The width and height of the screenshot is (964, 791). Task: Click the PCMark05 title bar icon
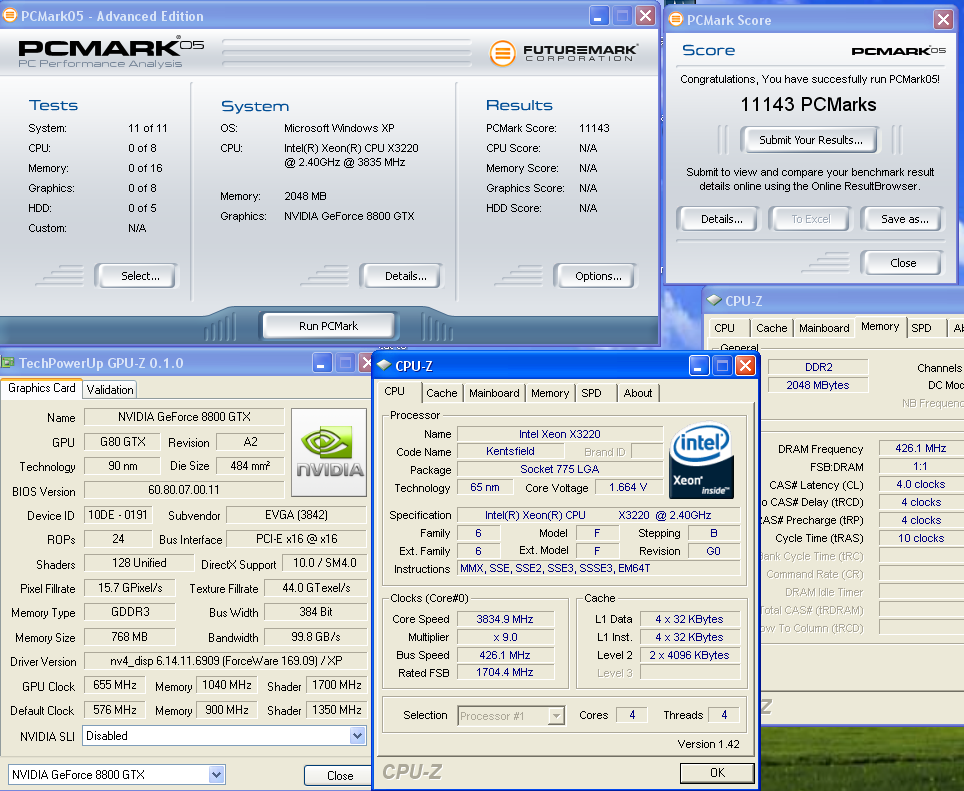(x=10, y=15)
